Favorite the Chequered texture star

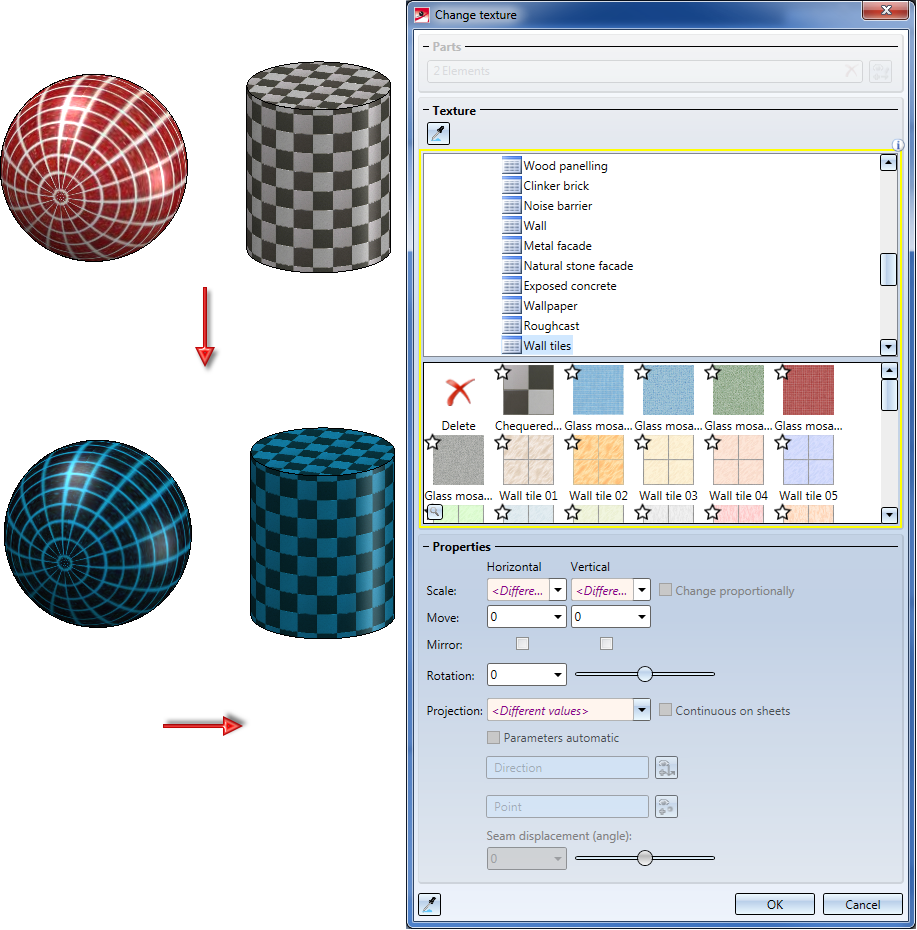click(502, 372)
